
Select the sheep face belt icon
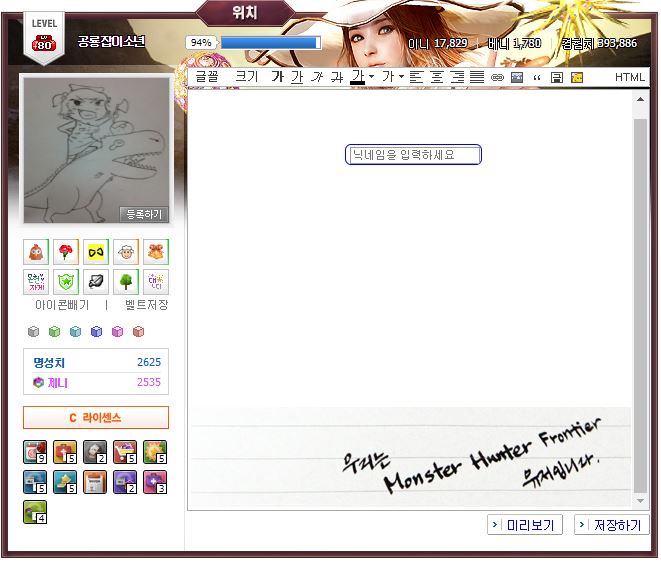(x=126, y=252)
